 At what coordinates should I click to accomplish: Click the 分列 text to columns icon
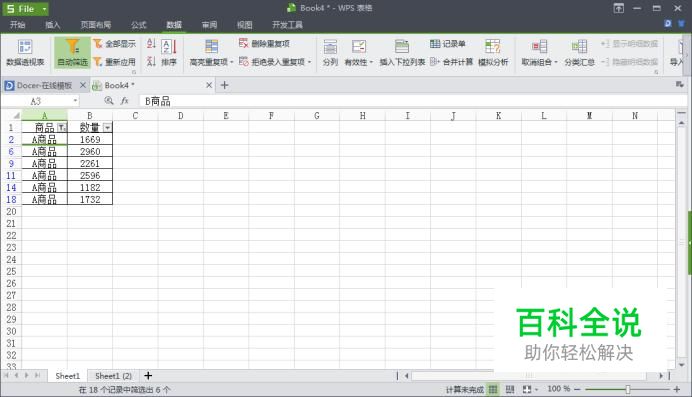point(330,52)
